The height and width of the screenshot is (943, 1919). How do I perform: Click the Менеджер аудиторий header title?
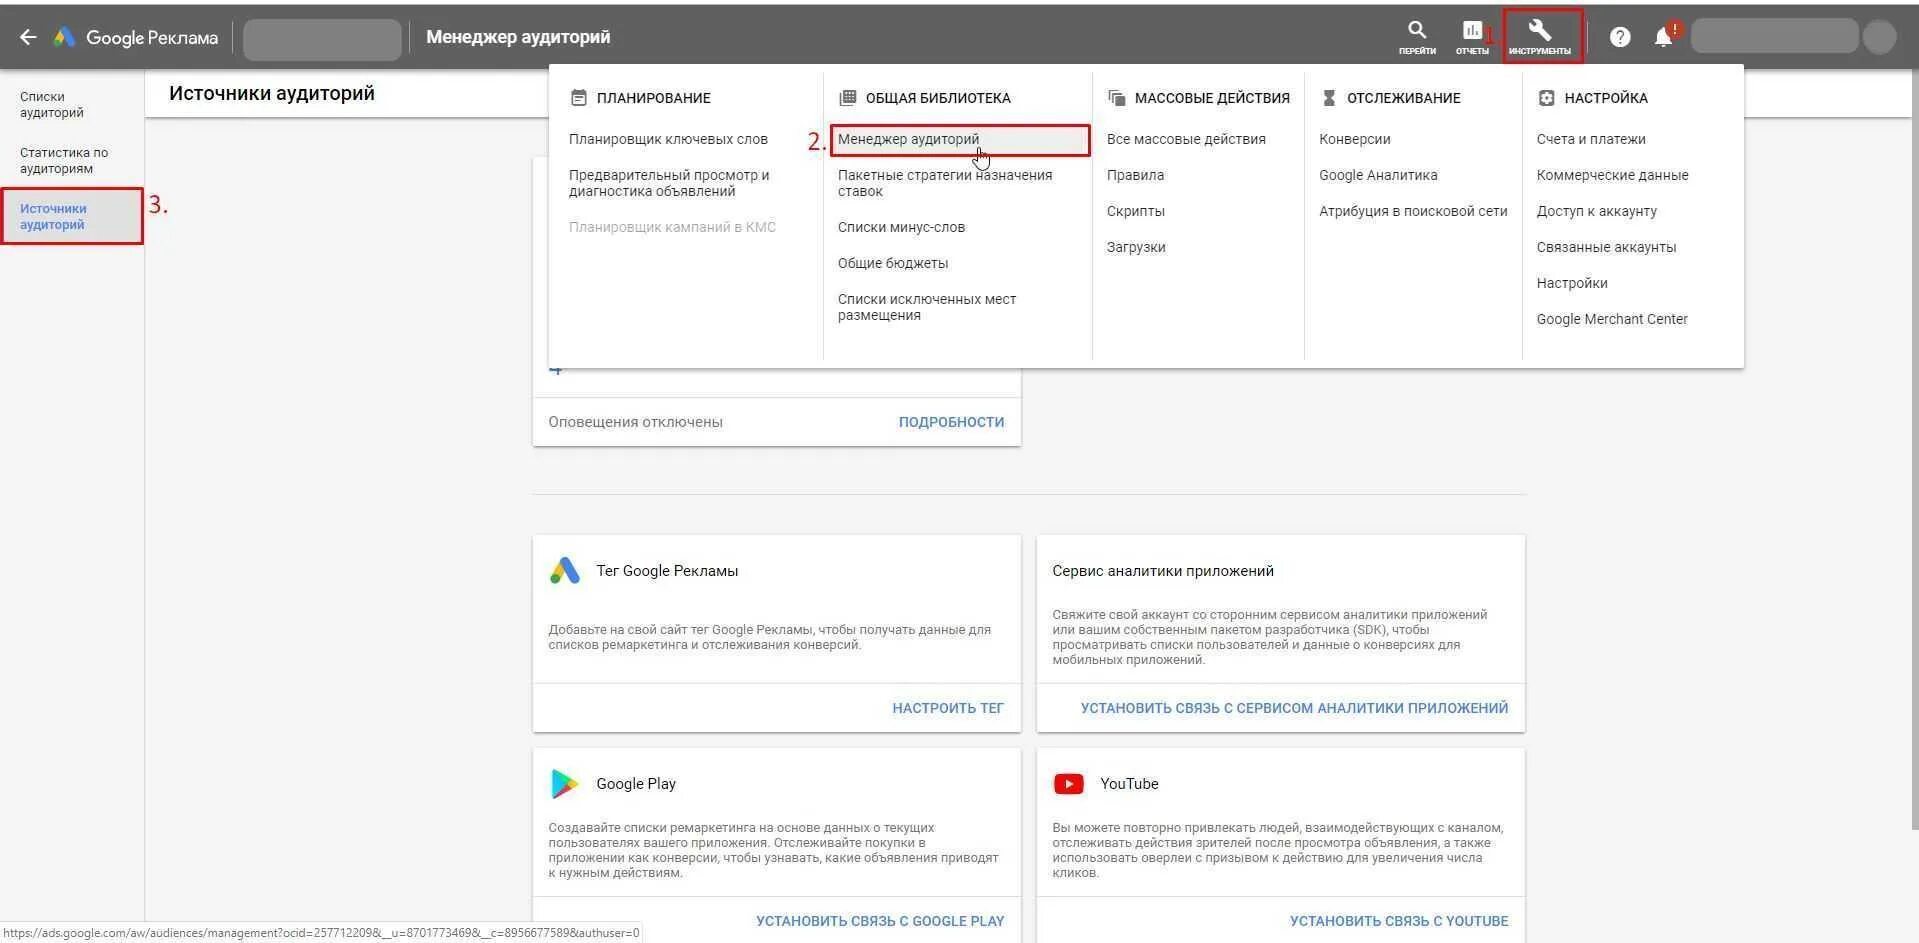(x=518, y=37)
